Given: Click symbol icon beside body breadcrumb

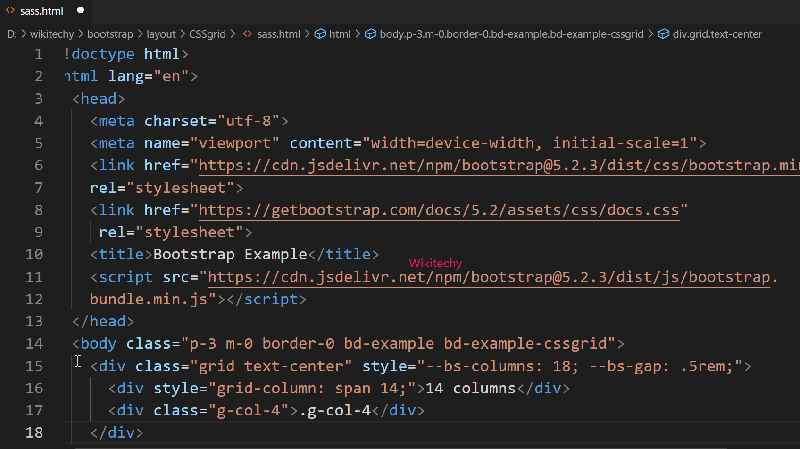Looking at the screenshot, I should [x=370, y=34].
